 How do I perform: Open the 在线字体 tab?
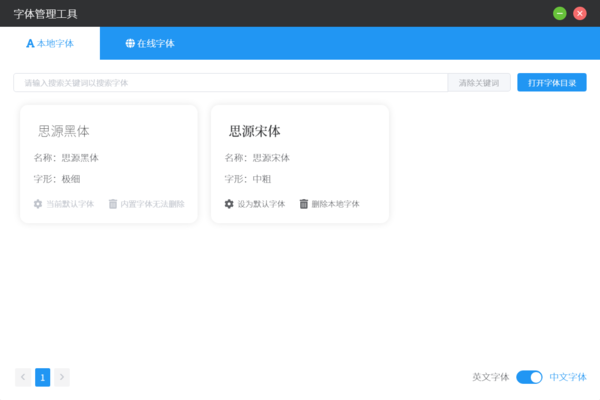point(150,43)
